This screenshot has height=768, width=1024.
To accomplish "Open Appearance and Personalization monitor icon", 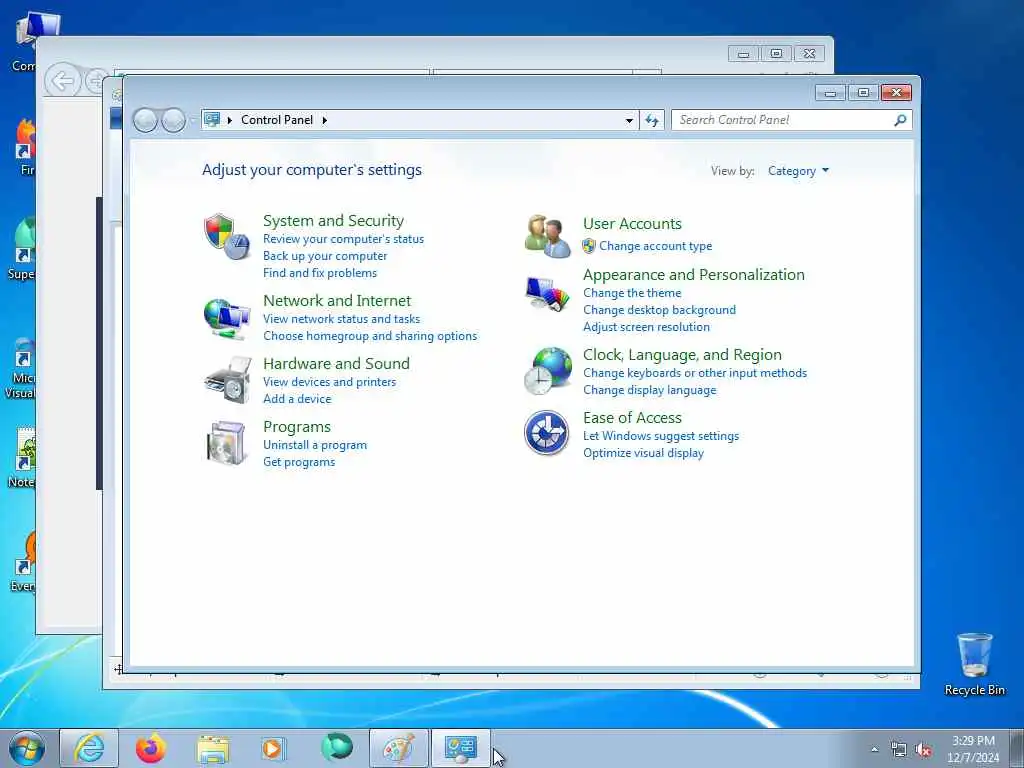I will pyautogui.click(x=547, y=294).
